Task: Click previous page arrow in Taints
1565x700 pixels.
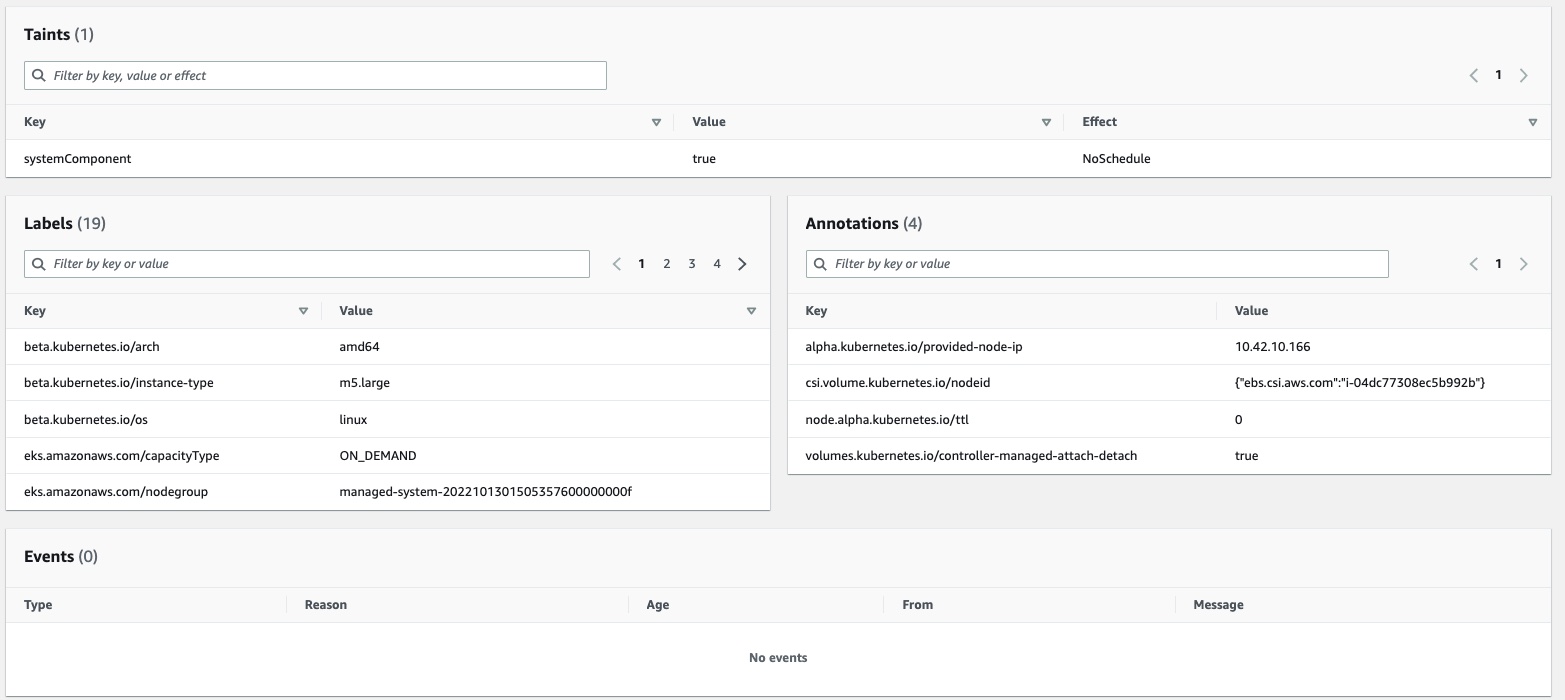Action: (x=1473, y=75)
